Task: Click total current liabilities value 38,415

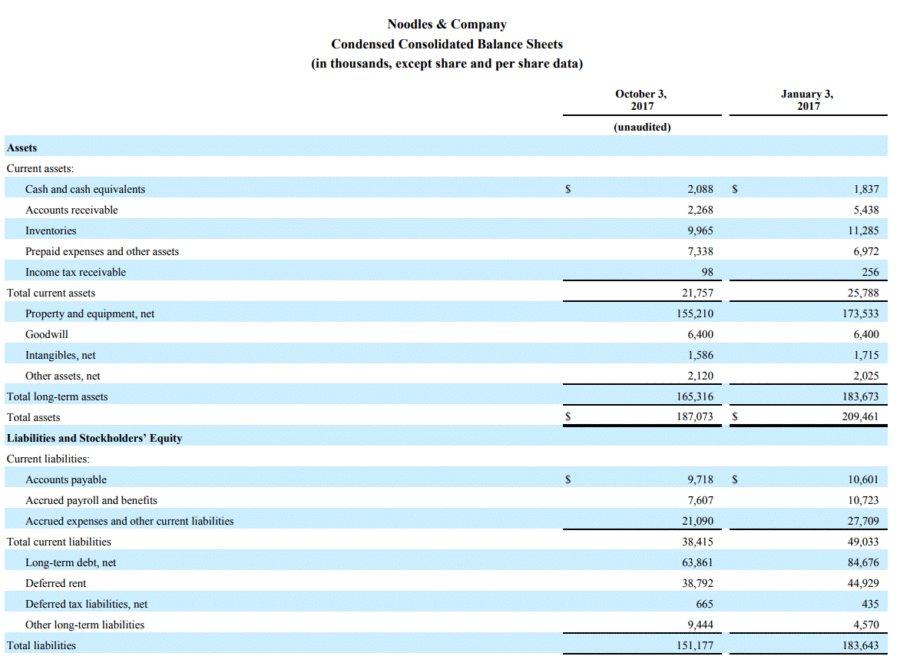Action: (x=698, y=542)
